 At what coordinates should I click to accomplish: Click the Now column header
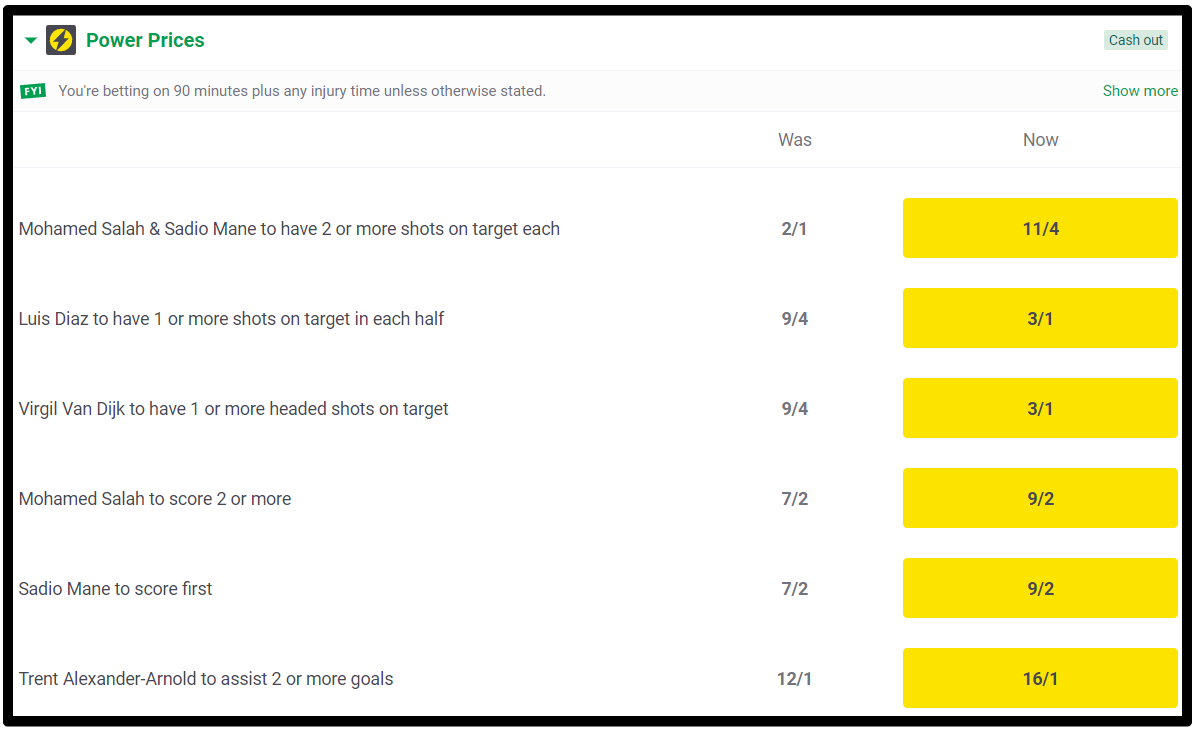pos(1041,140)
